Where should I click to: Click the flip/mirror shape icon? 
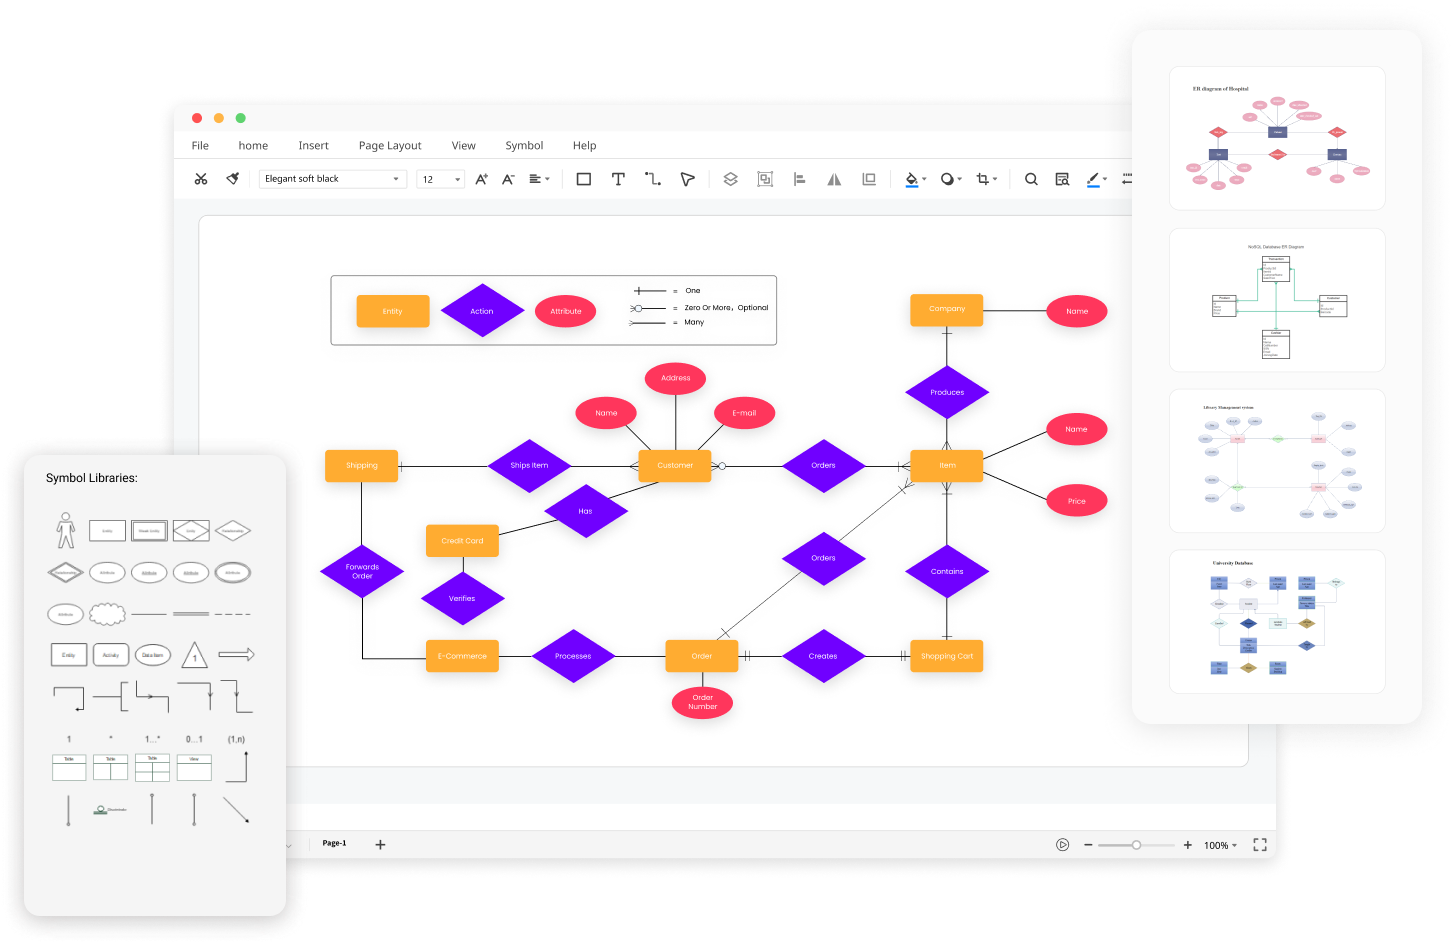pyautogui.click(x=833, y=178)
